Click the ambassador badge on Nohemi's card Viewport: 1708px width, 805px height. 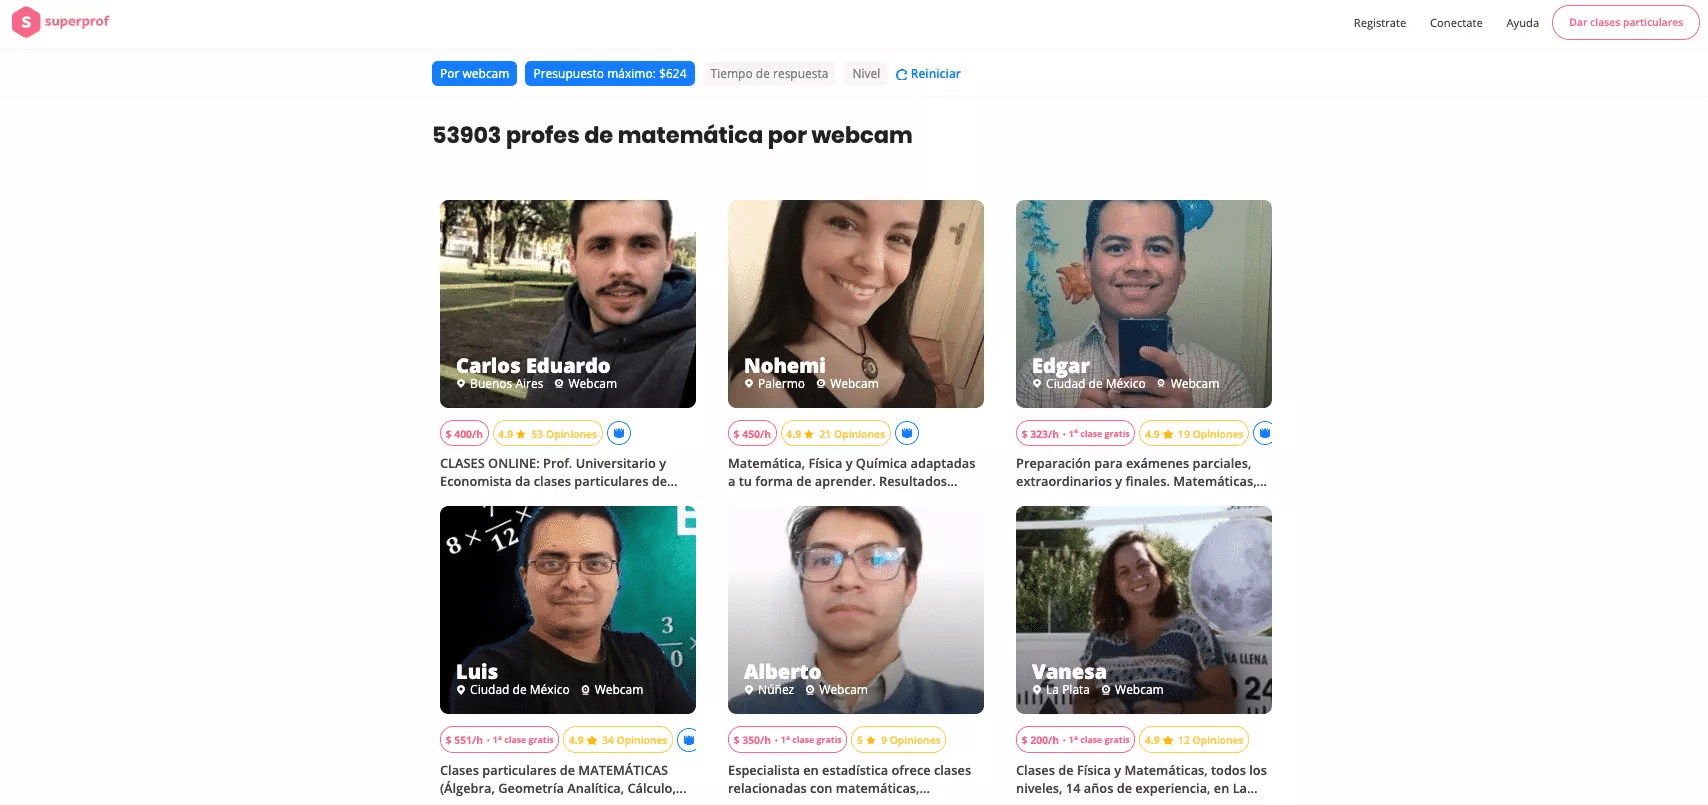[x=906, y=433]
